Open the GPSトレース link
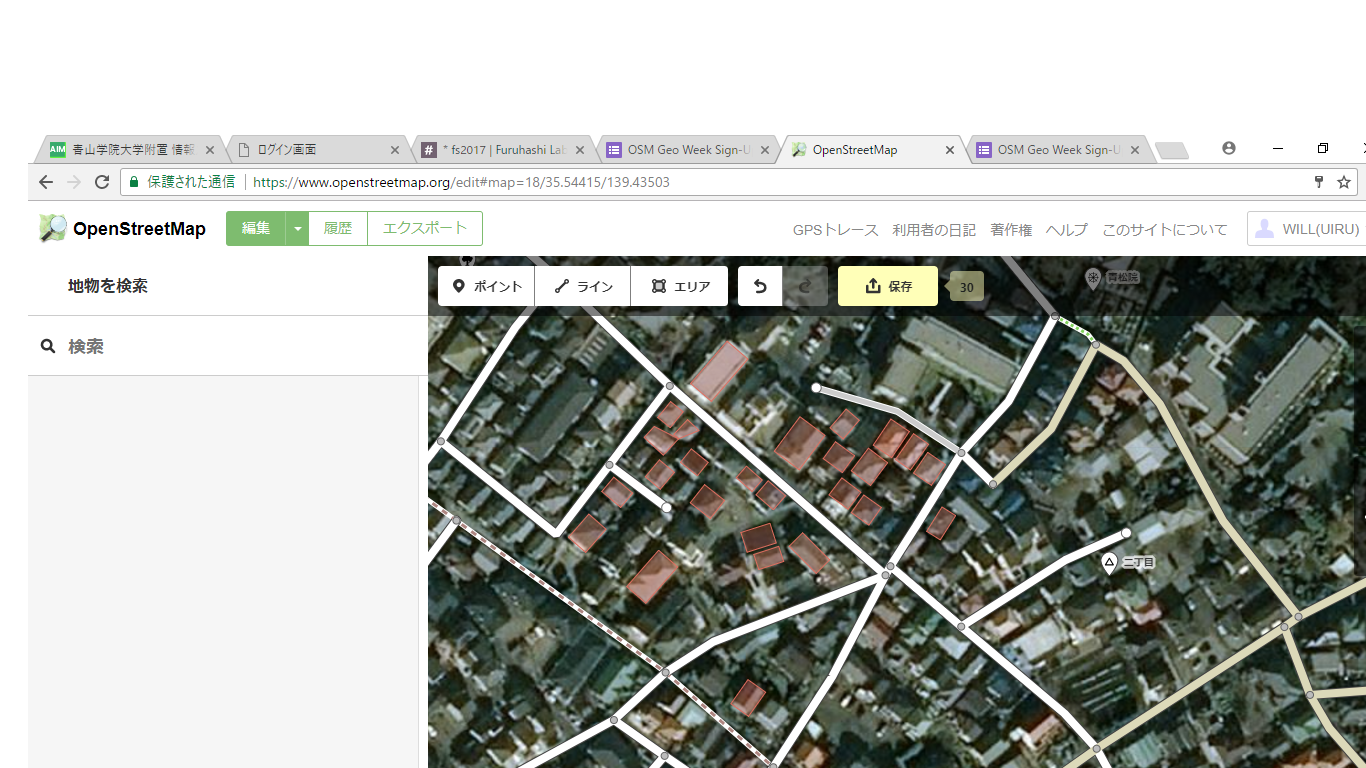This screenshot has width=1366, height=768. tap(836, 229)
